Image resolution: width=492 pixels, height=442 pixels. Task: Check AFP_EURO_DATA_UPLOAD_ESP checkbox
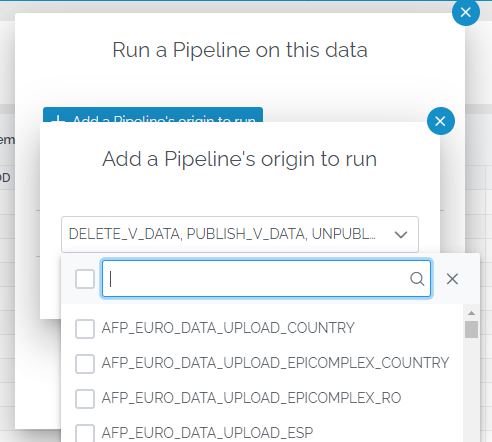click(x=85, y=433)
